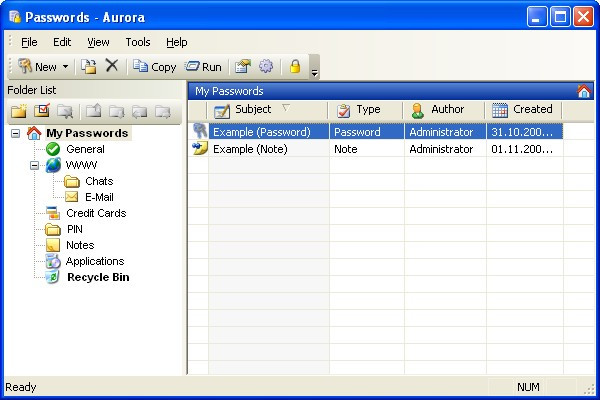Click the globe icon beside WWW
The height and width of the screenshot is (400, 600).
click(53, 165)
